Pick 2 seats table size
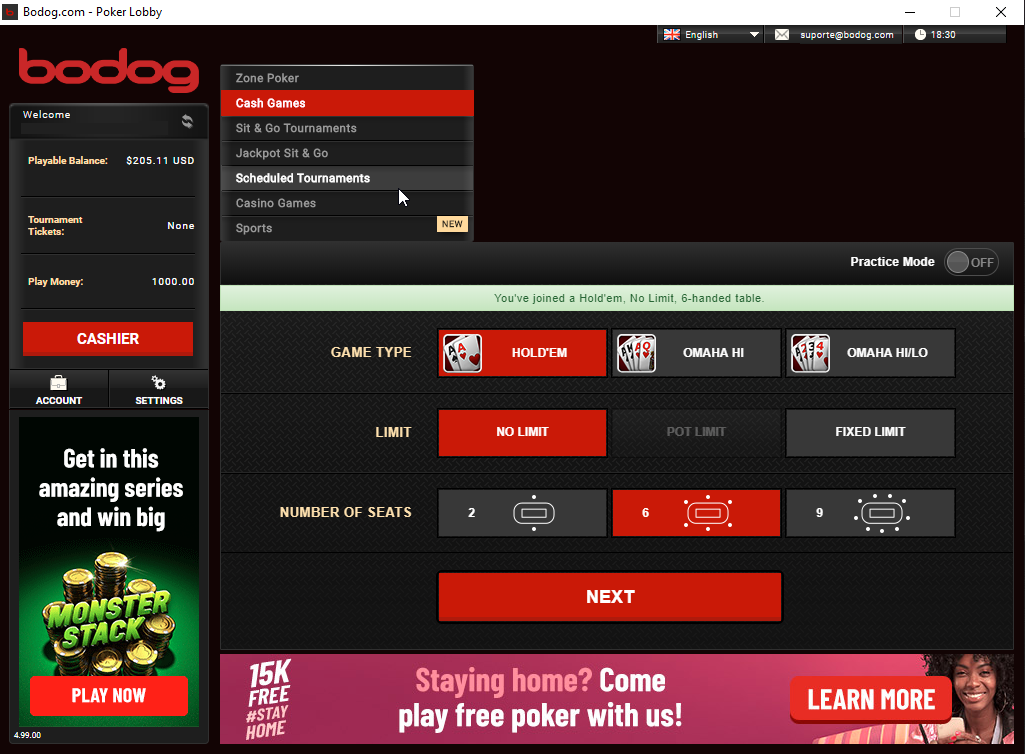 click(522, 513)
